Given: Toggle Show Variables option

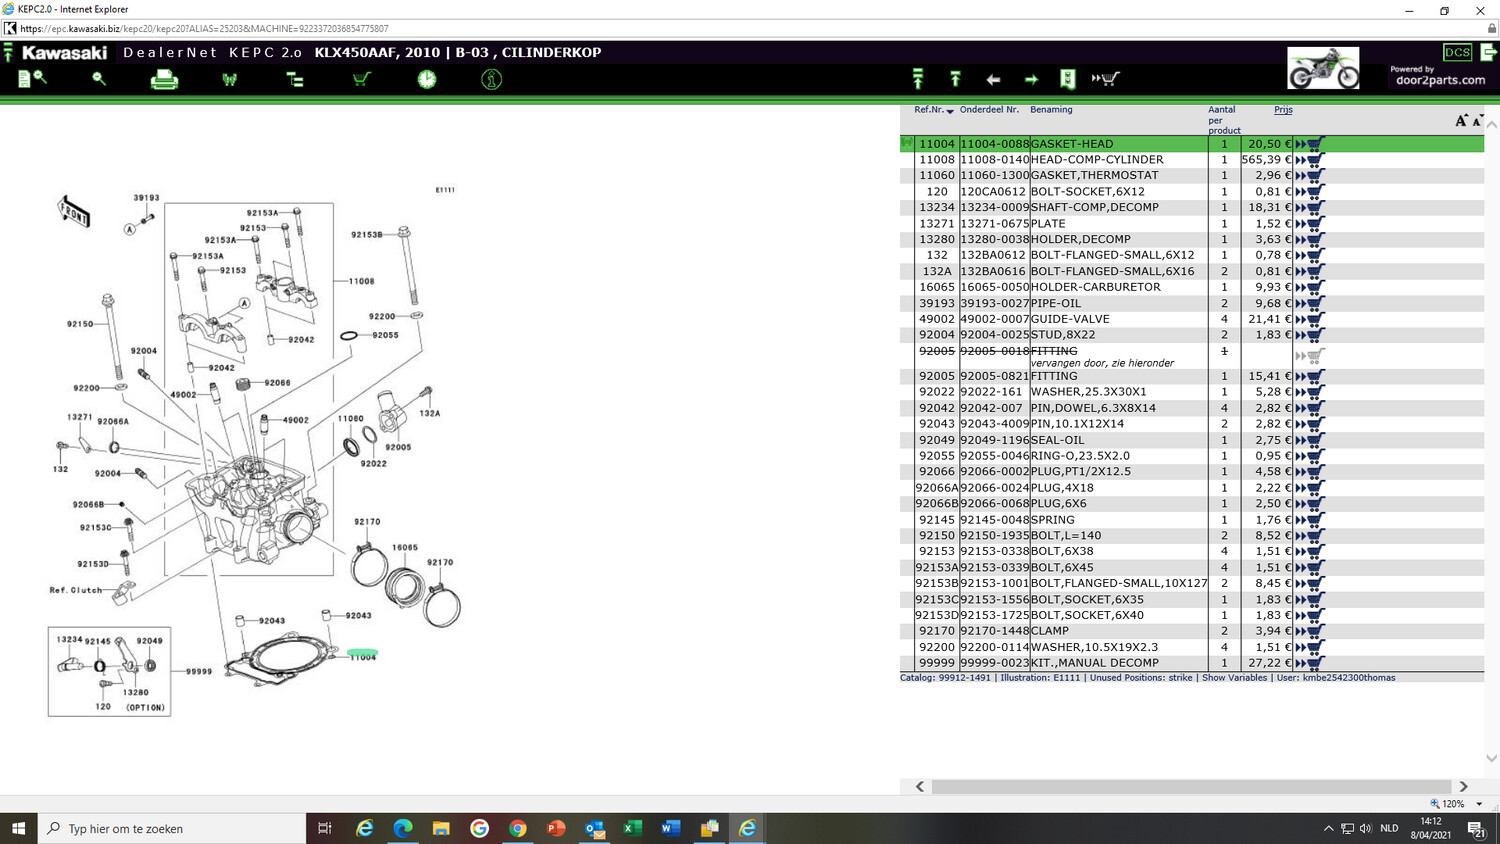Looking at the screenshot, I should pos(1234,678).
